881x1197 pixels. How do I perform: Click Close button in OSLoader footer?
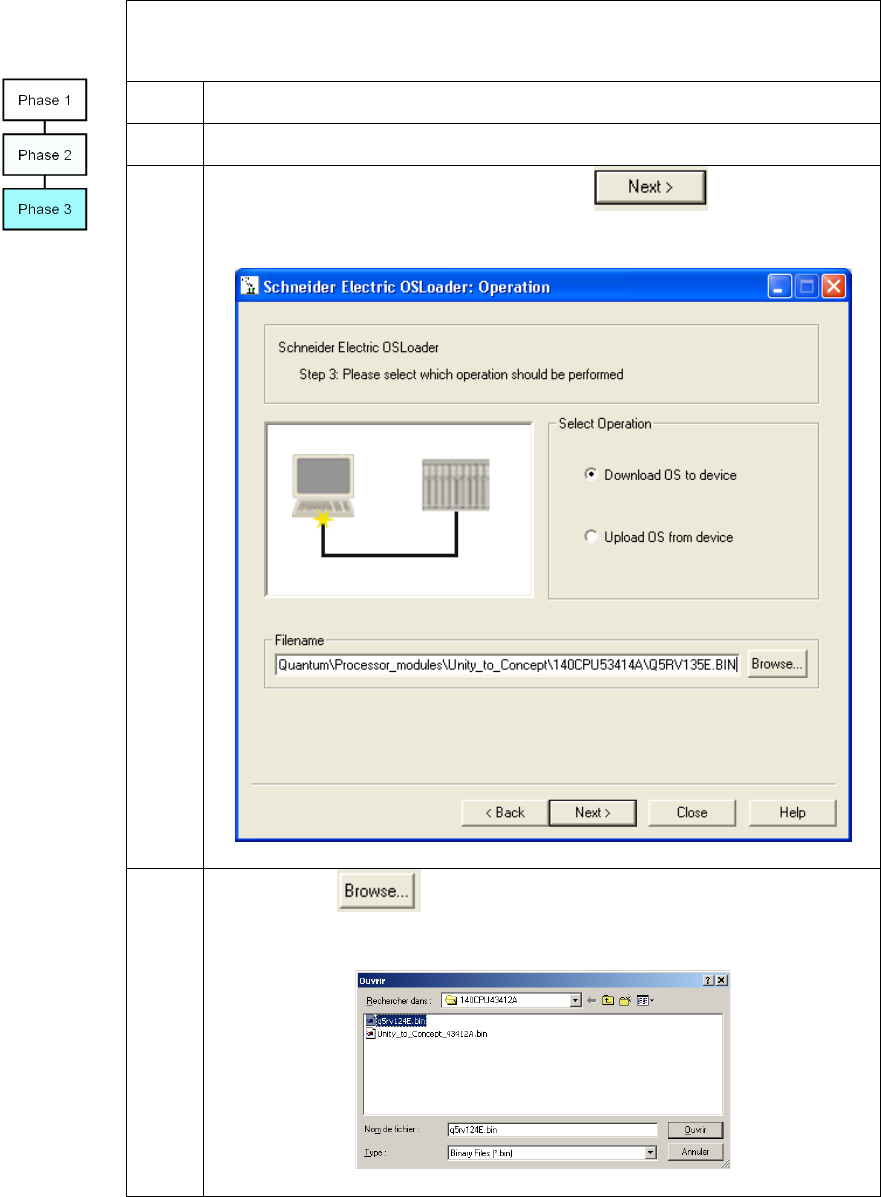pyautogui.click(x=692, y=813)
